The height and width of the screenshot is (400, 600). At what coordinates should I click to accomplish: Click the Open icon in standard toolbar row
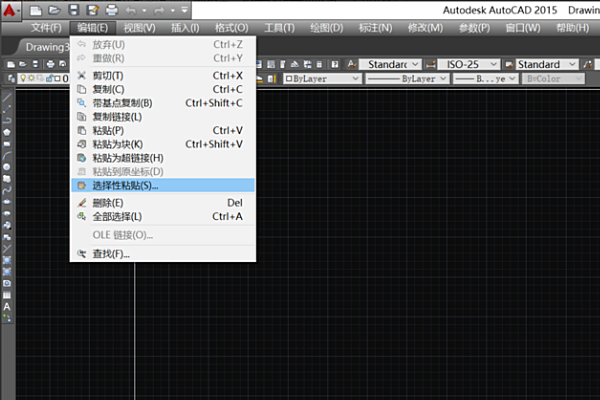pyautogui.click(x=23, y=64)
